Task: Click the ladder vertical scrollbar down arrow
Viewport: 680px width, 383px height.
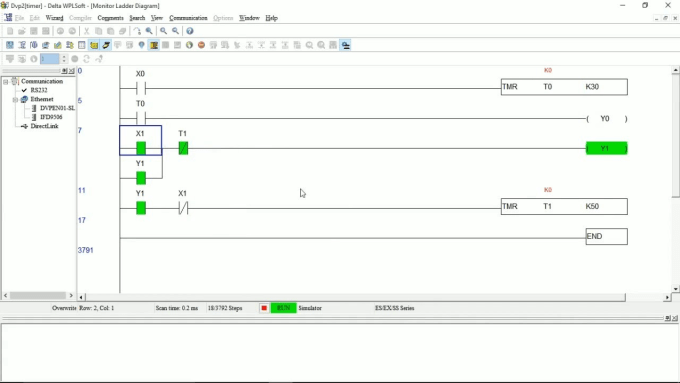Action: [676, 289]
